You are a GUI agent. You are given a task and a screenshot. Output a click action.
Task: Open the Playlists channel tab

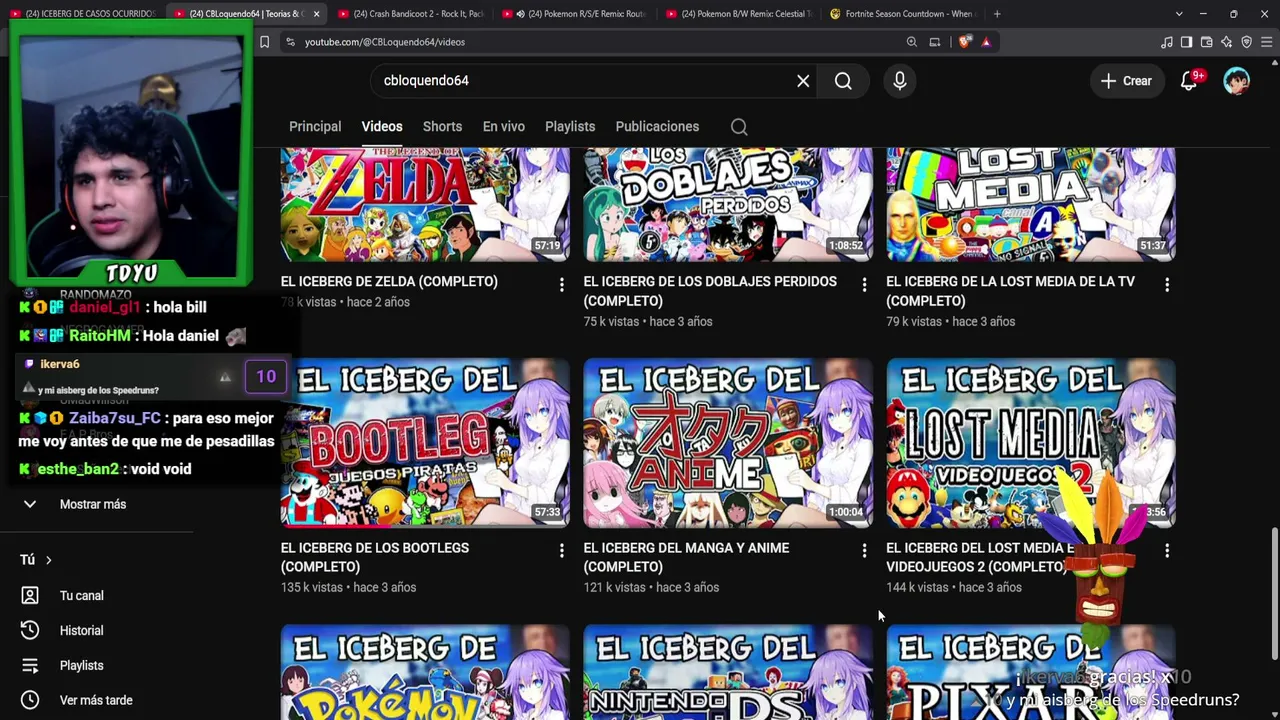coord(570,127)
